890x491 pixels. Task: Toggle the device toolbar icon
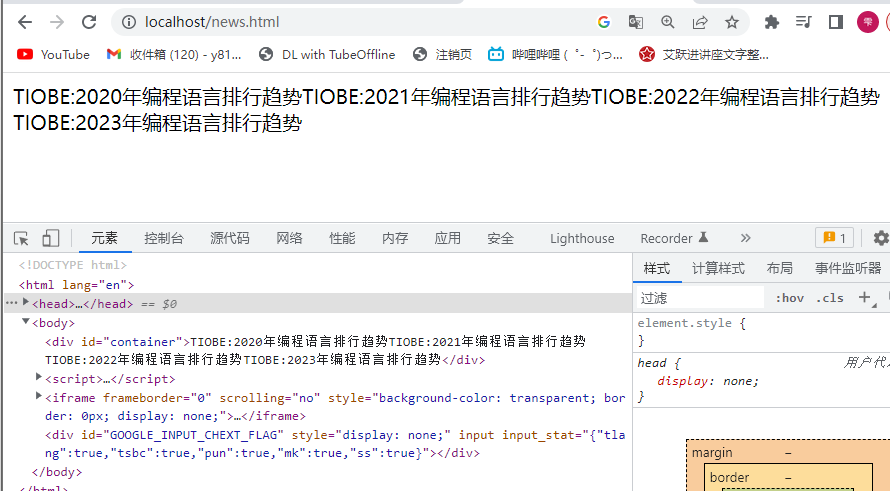pos(50,238)
